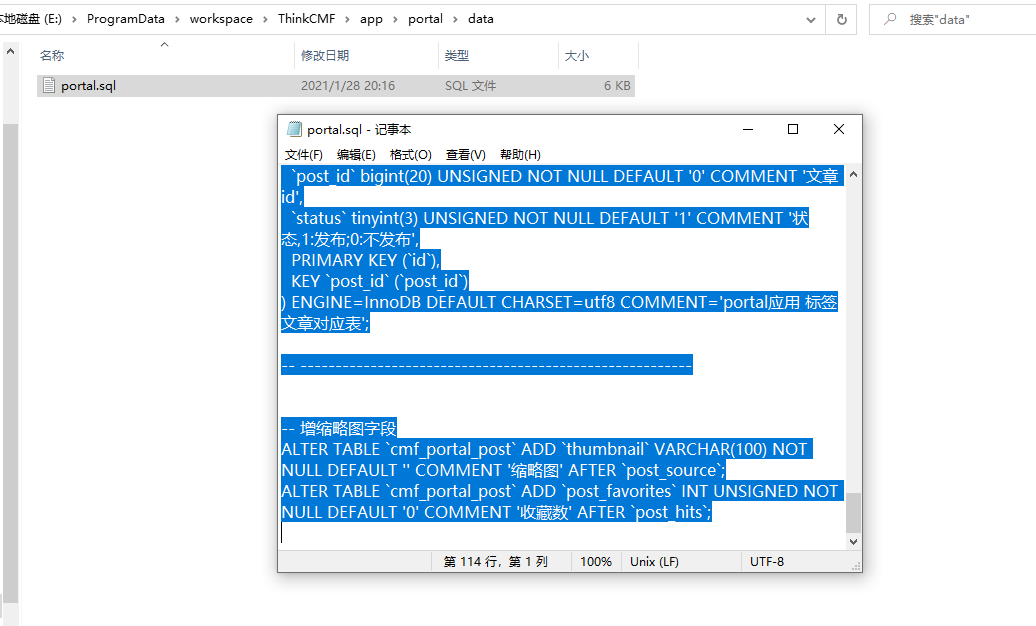Click the down scroll arrow in Notepad

click(853, 540)
